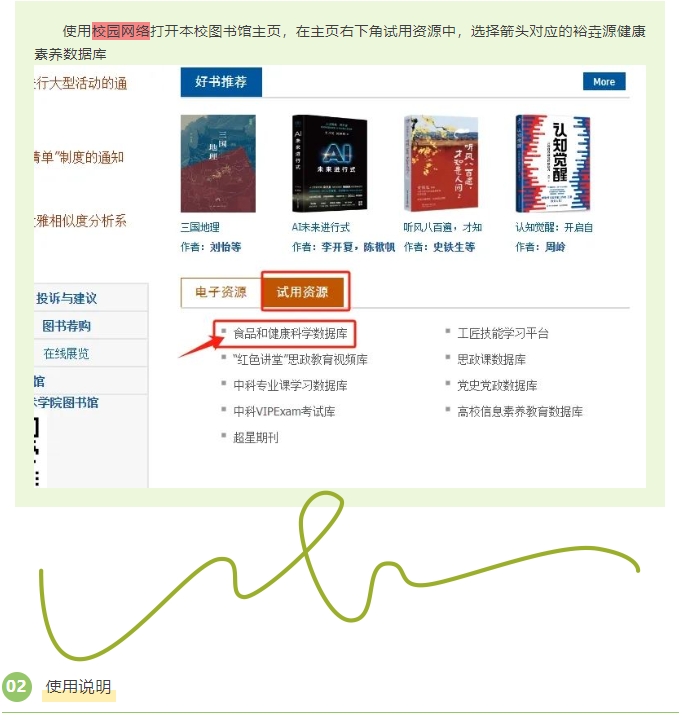Click the More button beside 好书推荐
This screenshot has height=723, width=682.
pyautogui.click(x=604, y=82)
